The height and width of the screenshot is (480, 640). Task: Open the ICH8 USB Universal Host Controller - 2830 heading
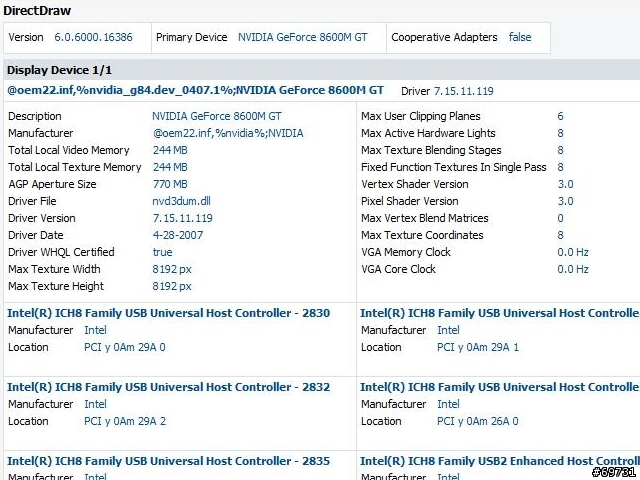pyautogui.click(x=169, y=313)
